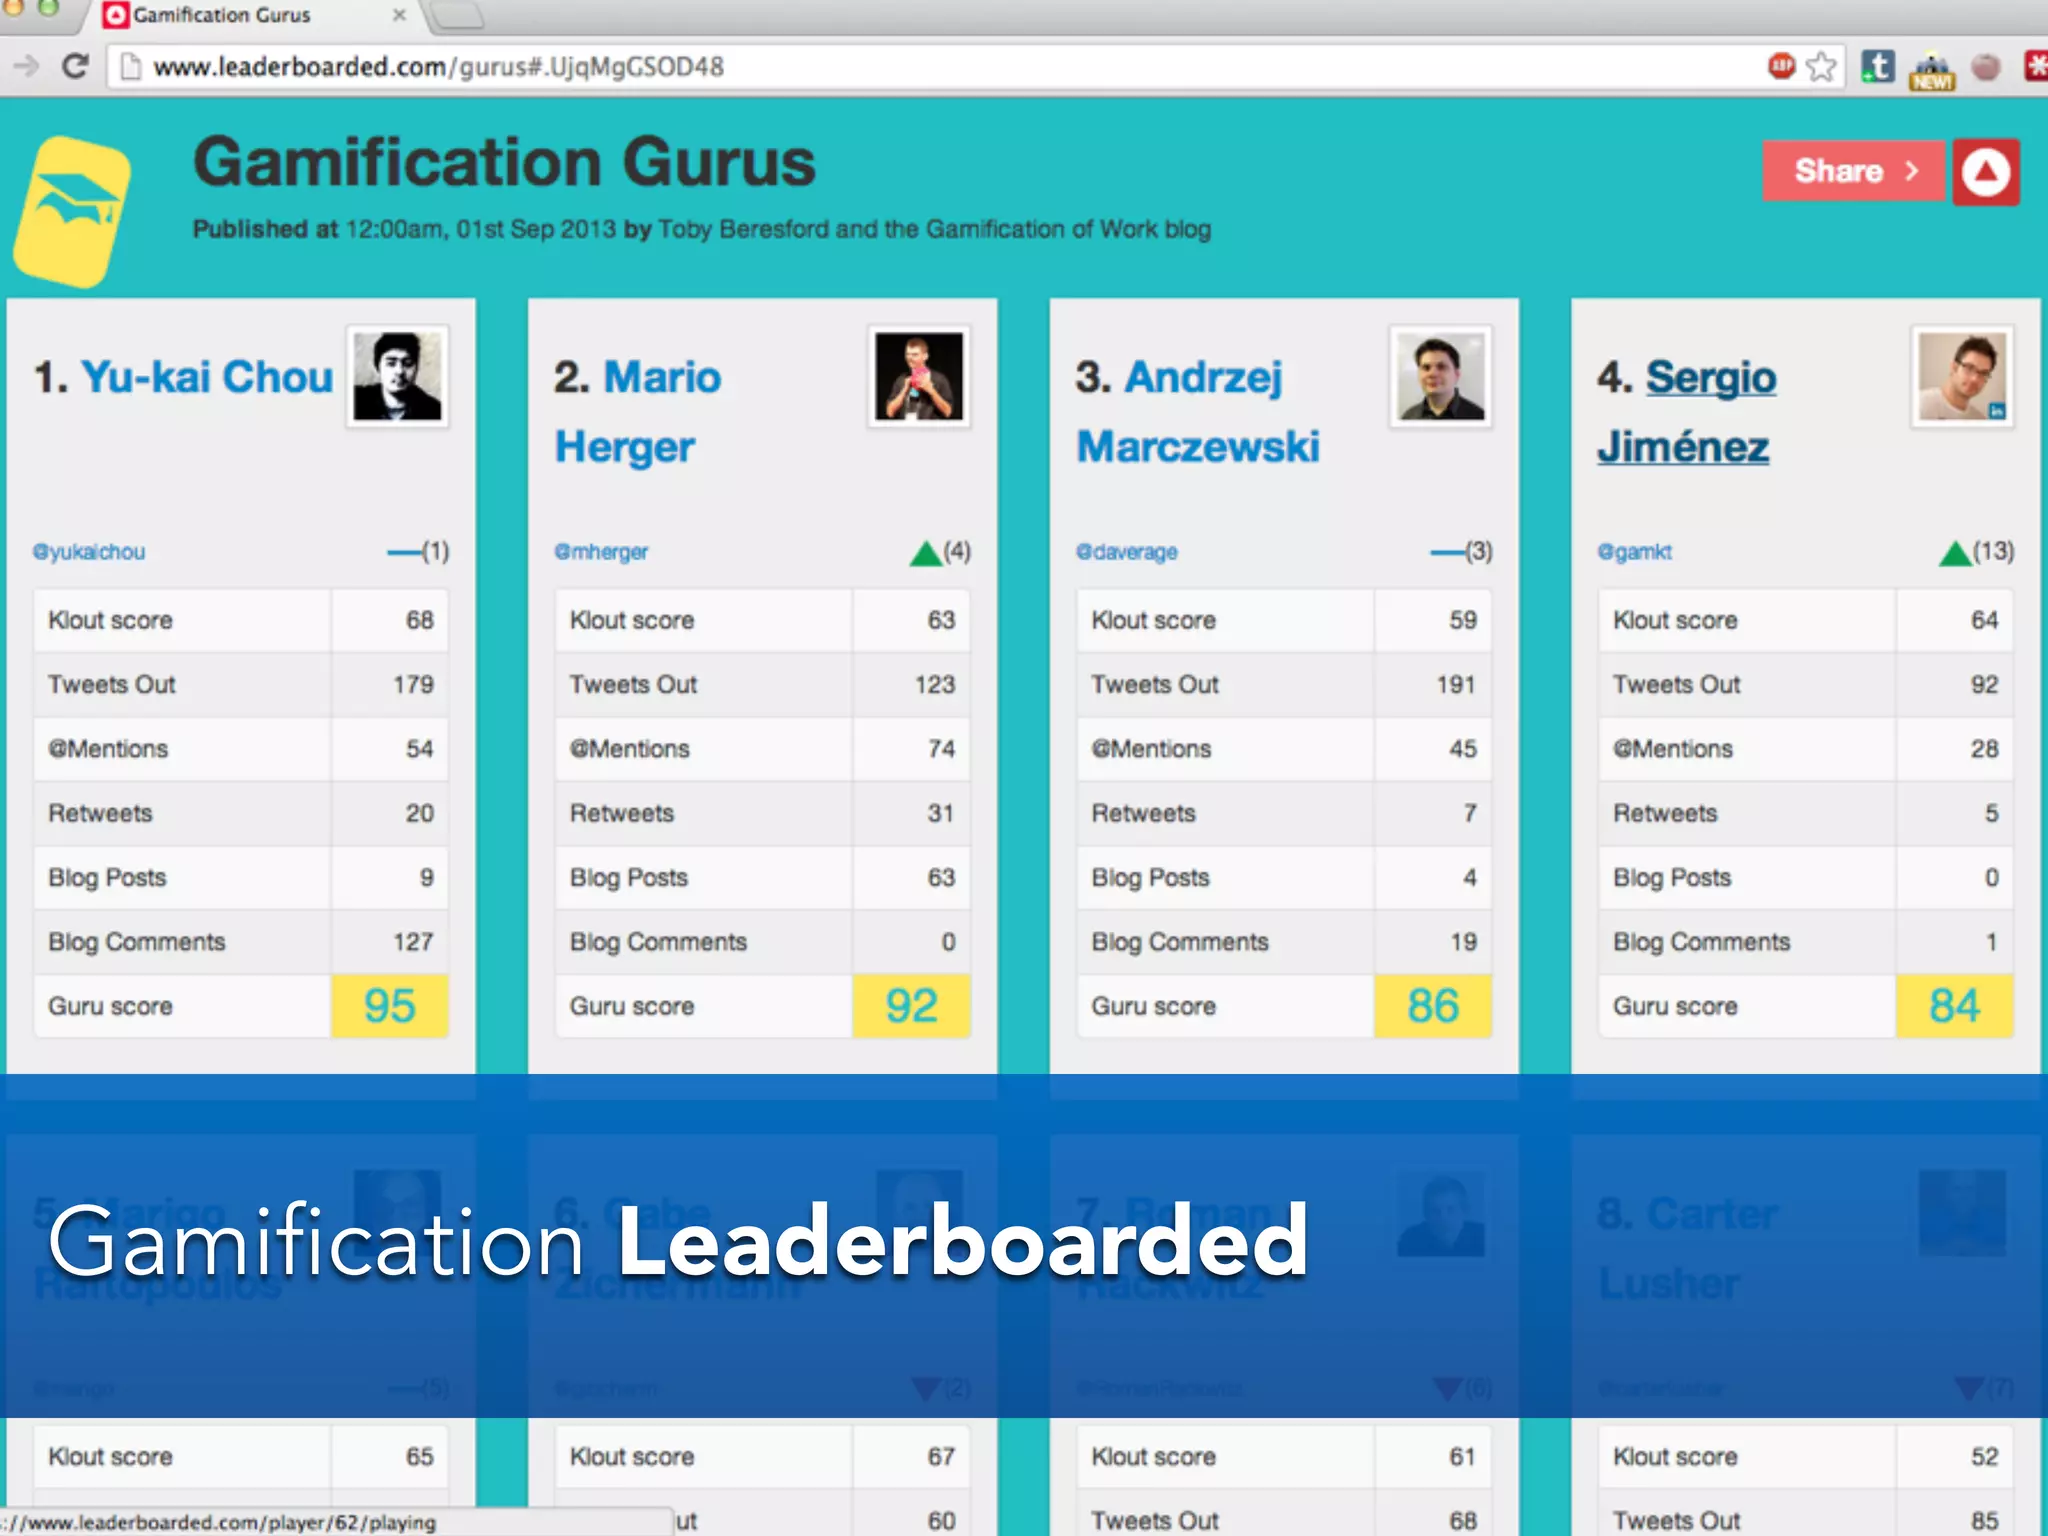This screenshot has width=2048, height=1536.
Task: Click Yu-kai Chou's Guru score 95
Action: click(389, 1005)
